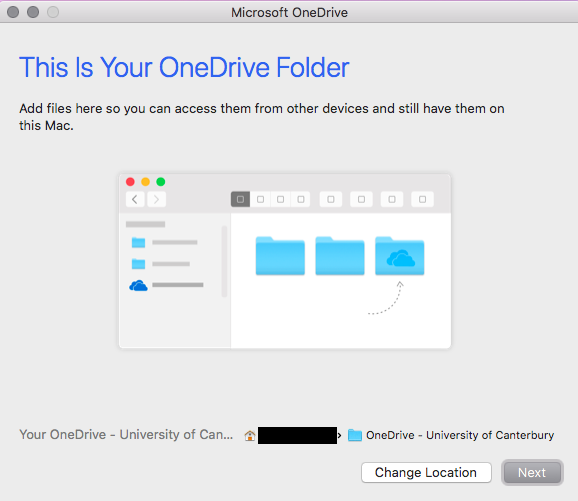Minimize the Microsoft OneDrive window
Viewport: 578px width, 501px height.
click(x=33, y=12)
